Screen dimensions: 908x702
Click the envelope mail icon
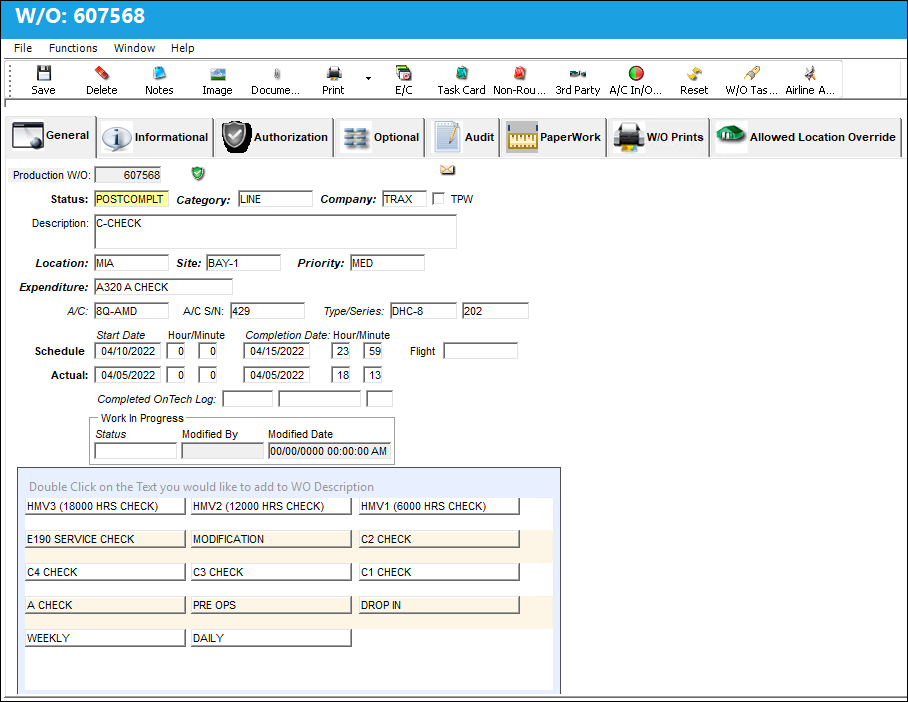coord(447,170)
